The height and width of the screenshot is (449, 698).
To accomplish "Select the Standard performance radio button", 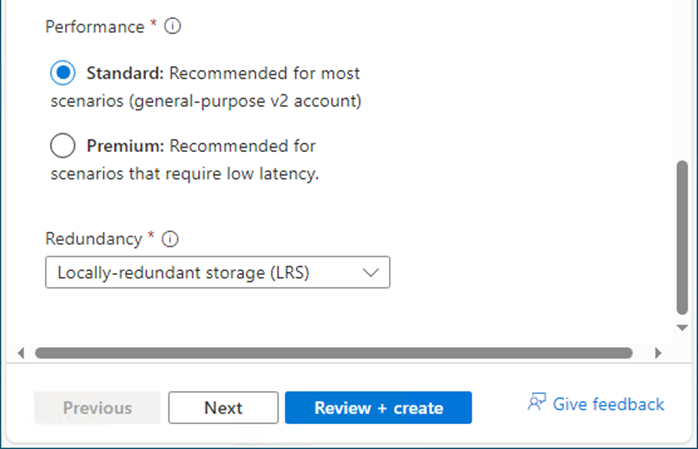I will tap(63, 73).
